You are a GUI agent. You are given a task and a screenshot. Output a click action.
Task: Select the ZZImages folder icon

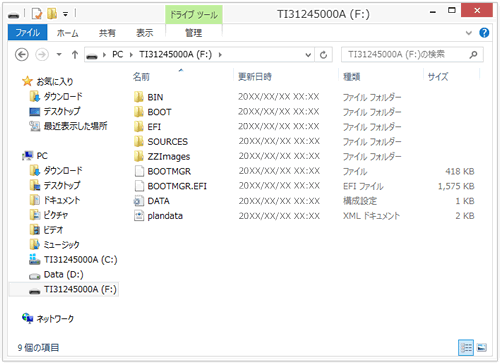click(x=139, y=156)
